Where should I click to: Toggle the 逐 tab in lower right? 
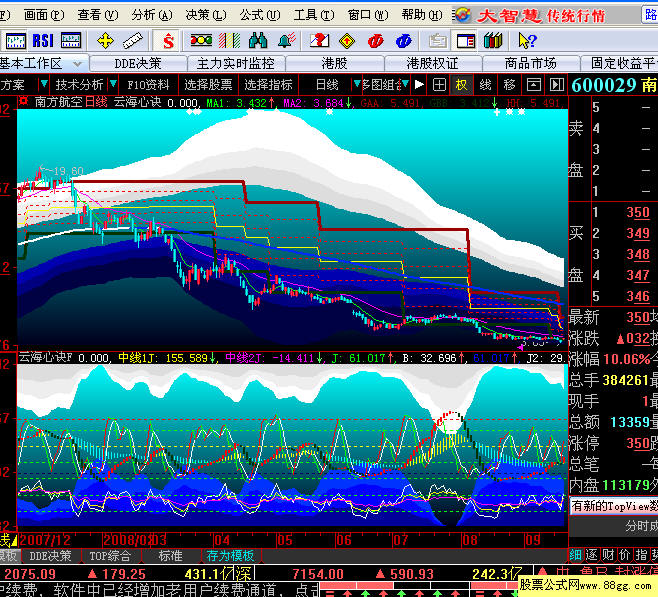(592, 555)
